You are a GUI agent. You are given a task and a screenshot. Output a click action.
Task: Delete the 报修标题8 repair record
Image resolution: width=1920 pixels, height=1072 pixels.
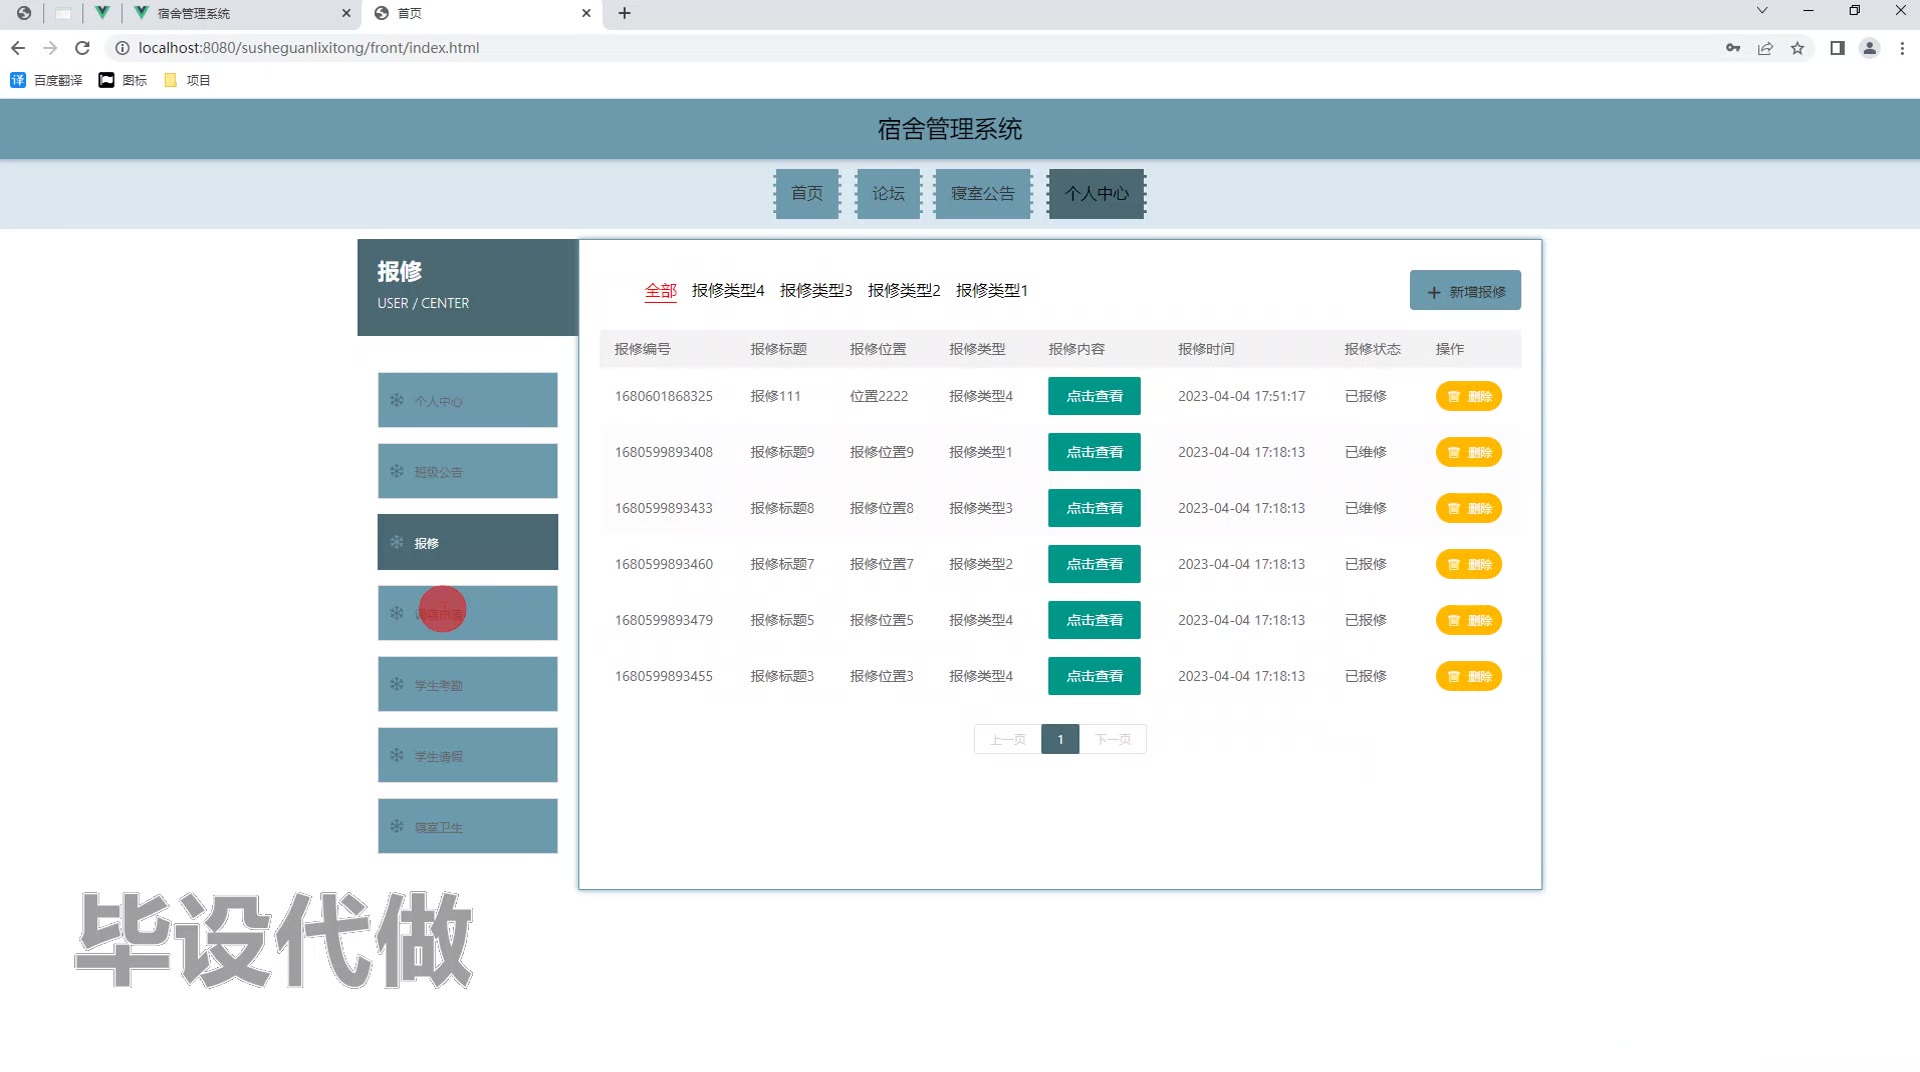(x=1469, y=508)
